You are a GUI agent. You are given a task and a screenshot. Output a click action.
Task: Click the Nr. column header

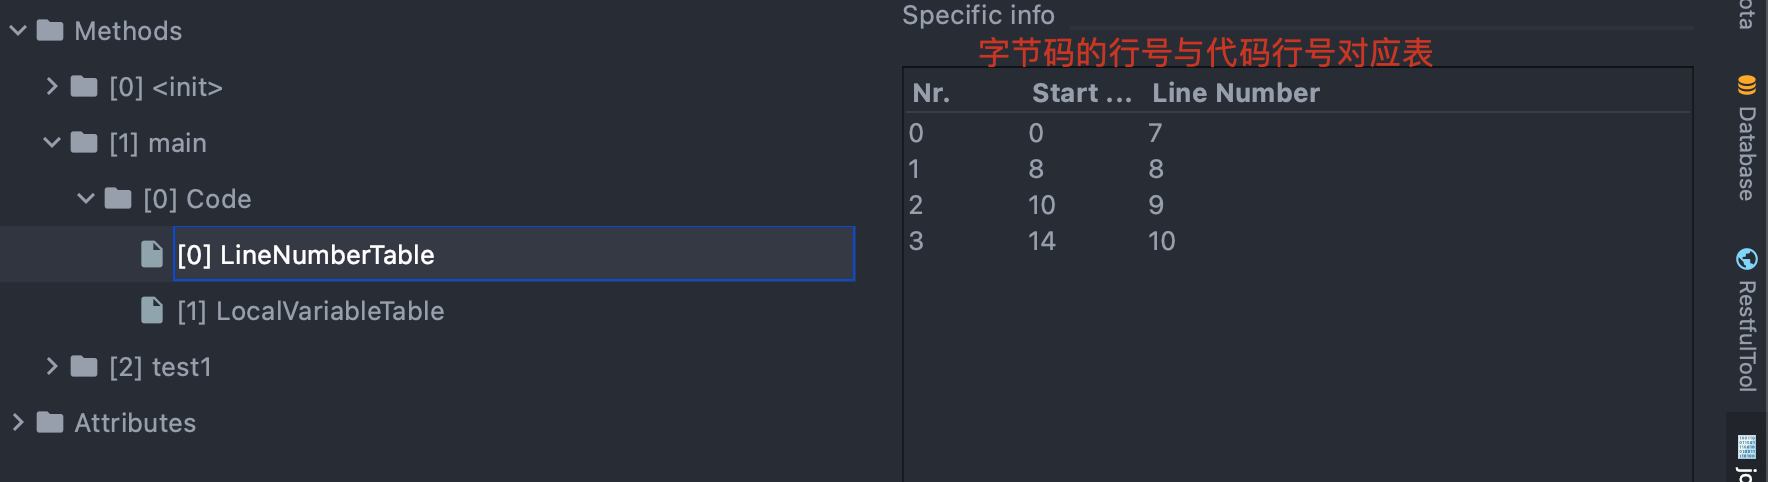coord(931,93)
